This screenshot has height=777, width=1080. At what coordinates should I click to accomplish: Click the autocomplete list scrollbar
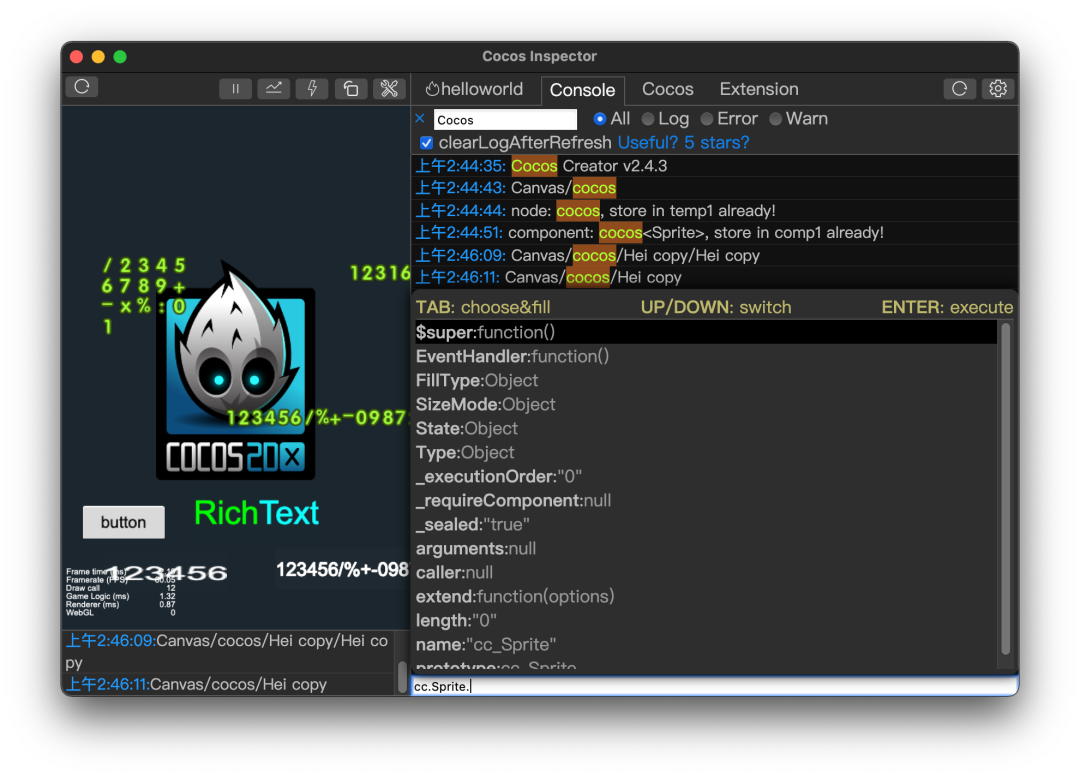coord(1006,488)
